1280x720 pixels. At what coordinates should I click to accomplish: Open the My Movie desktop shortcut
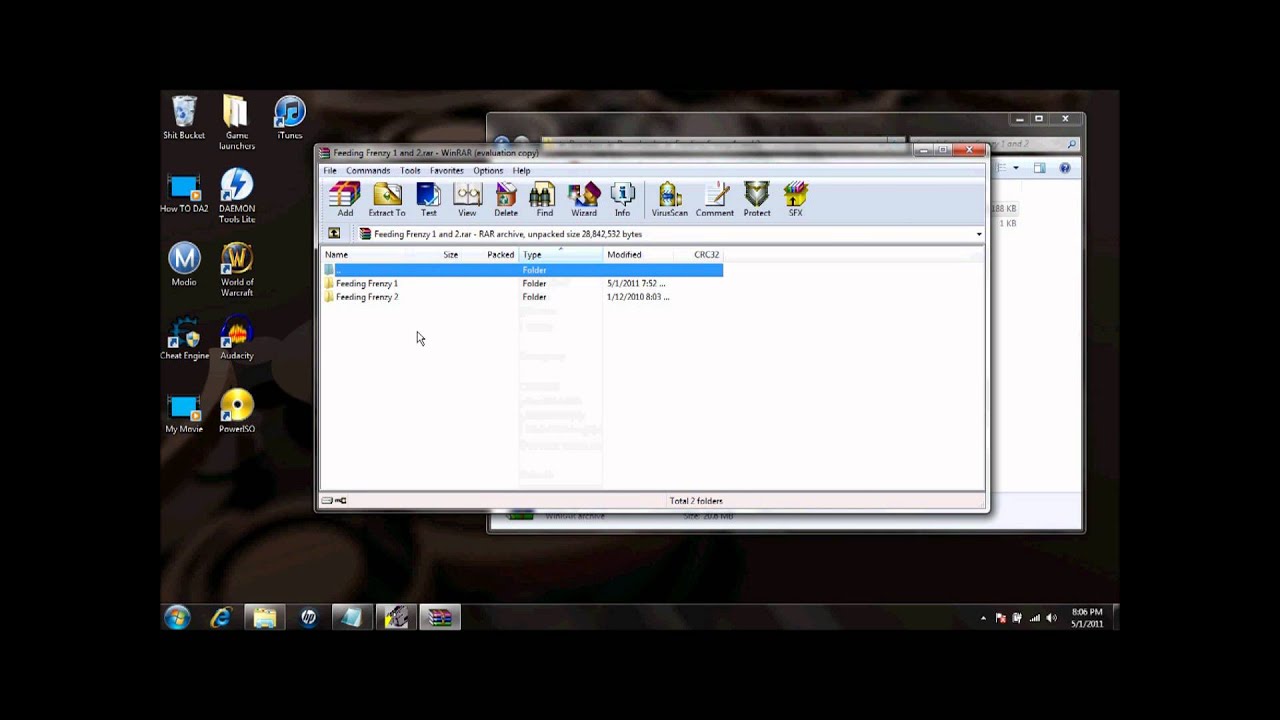(184, 413)
